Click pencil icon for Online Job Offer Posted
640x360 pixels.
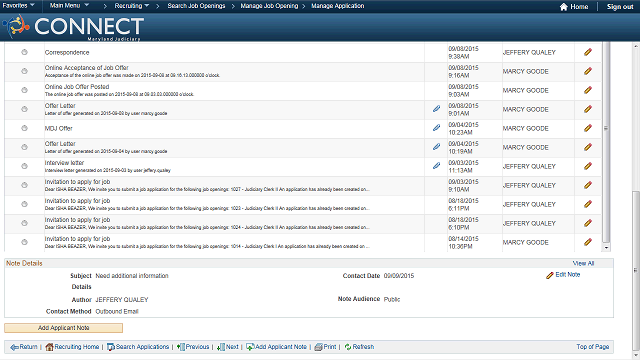588,90
